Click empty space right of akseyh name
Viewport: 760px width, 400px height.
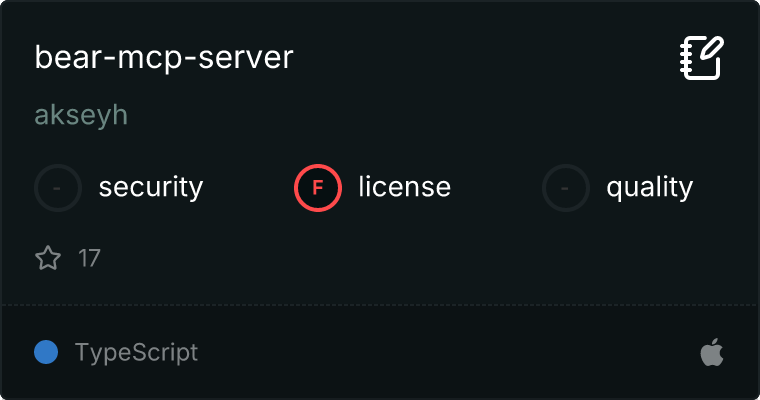pyautogui.click(x=400, y=115)
